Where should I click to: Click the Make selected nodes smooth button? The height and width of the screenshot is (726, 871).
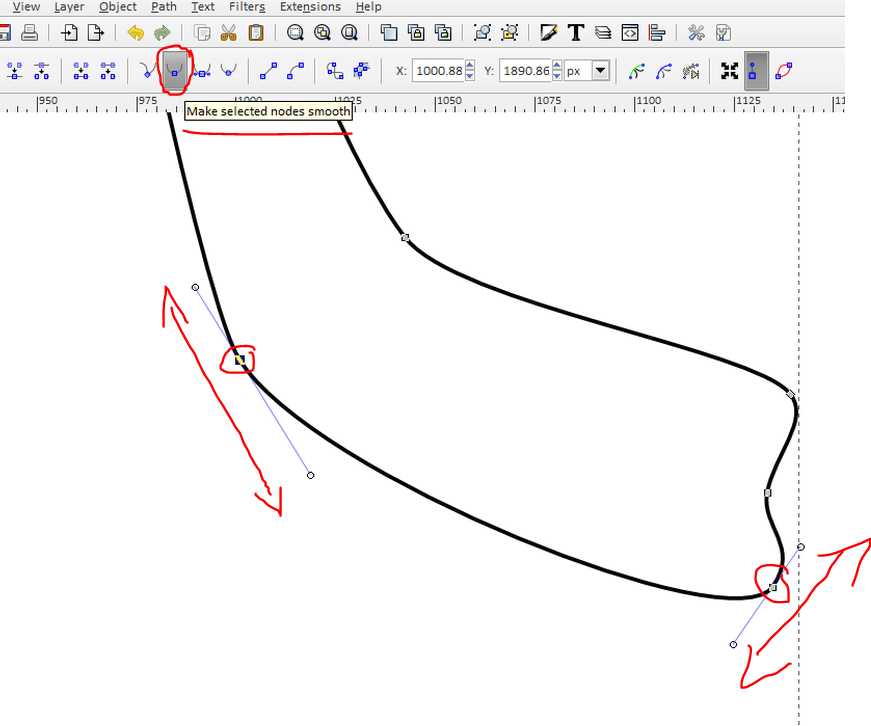[x=175, y=71]
